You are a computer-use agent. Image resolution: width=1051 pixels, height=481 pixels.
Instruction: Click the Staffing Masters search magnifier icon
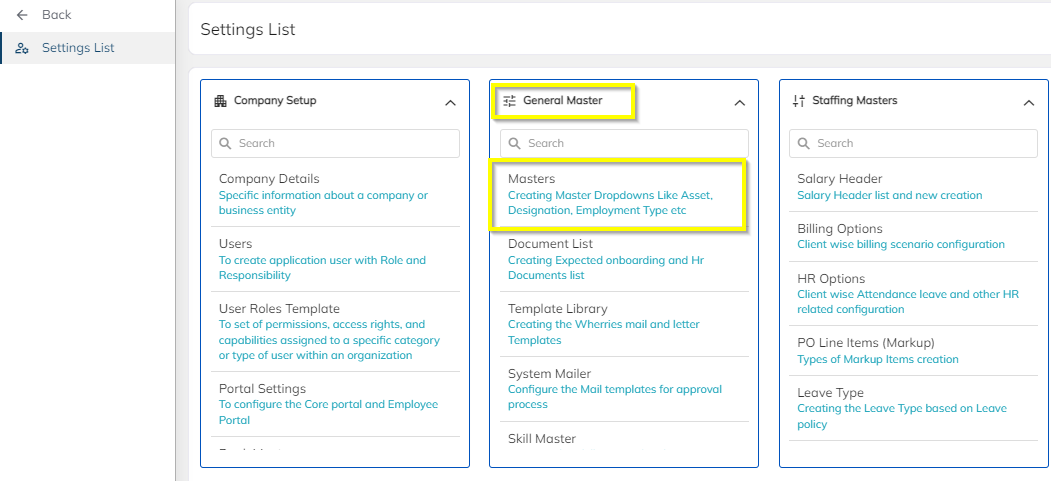pos(804,143)
